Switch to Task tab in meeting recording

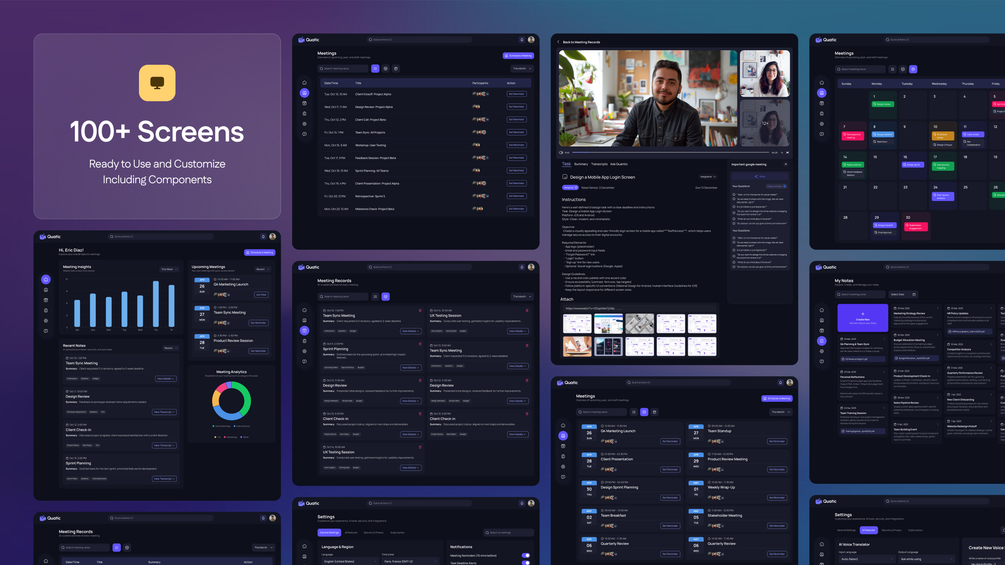point(567,164)
